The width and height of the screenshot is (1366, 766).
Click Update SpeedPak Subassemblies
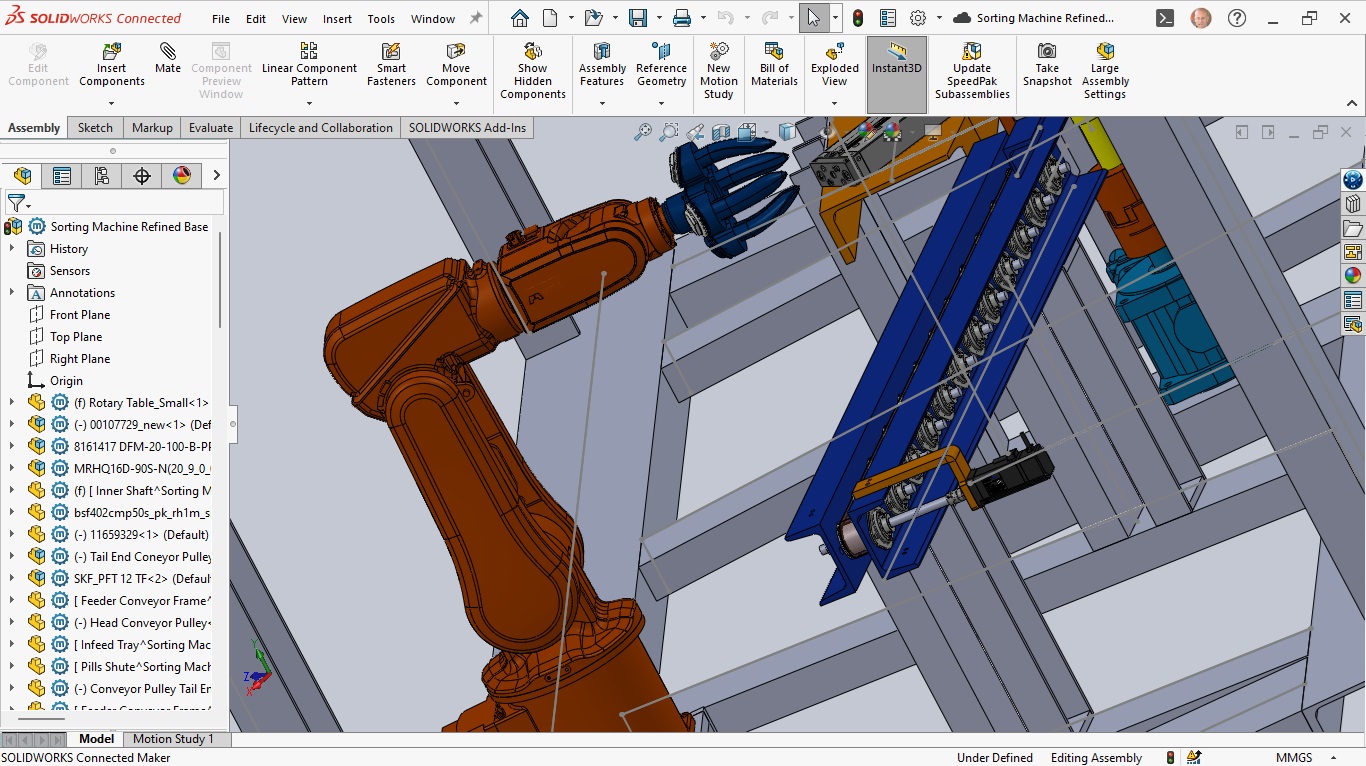coord(972,71)
